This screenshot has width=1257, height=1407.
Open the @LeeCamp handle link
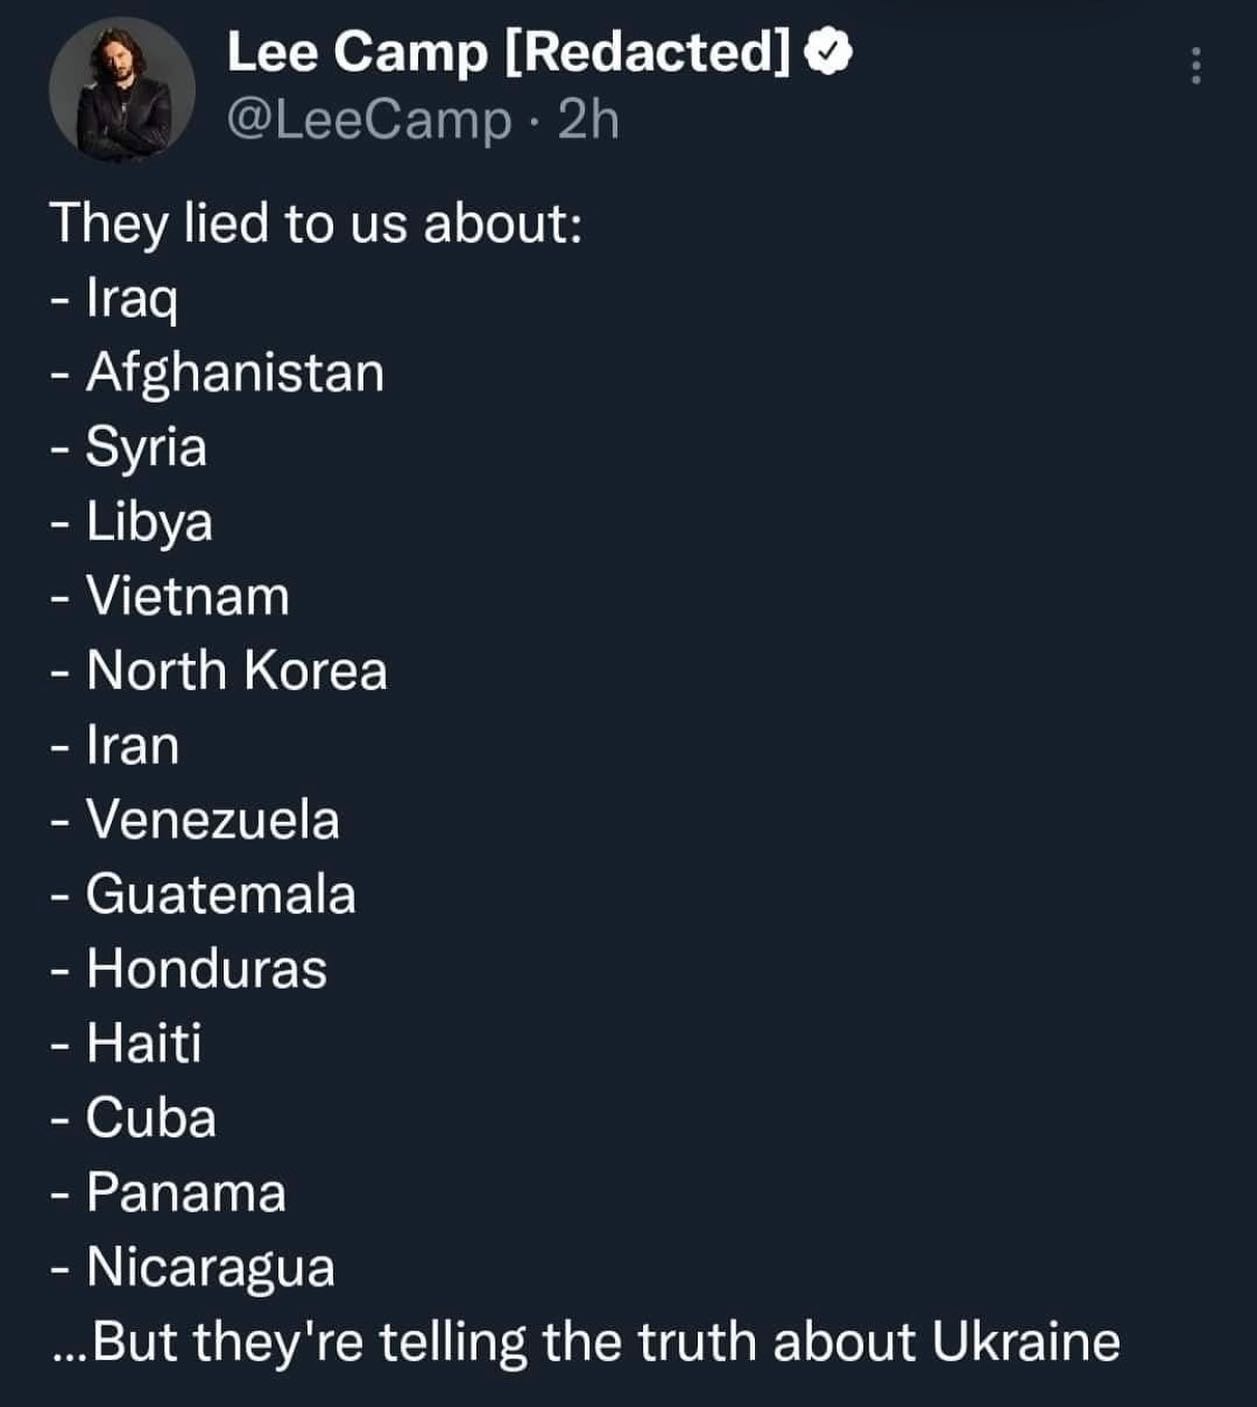point(369,121)
